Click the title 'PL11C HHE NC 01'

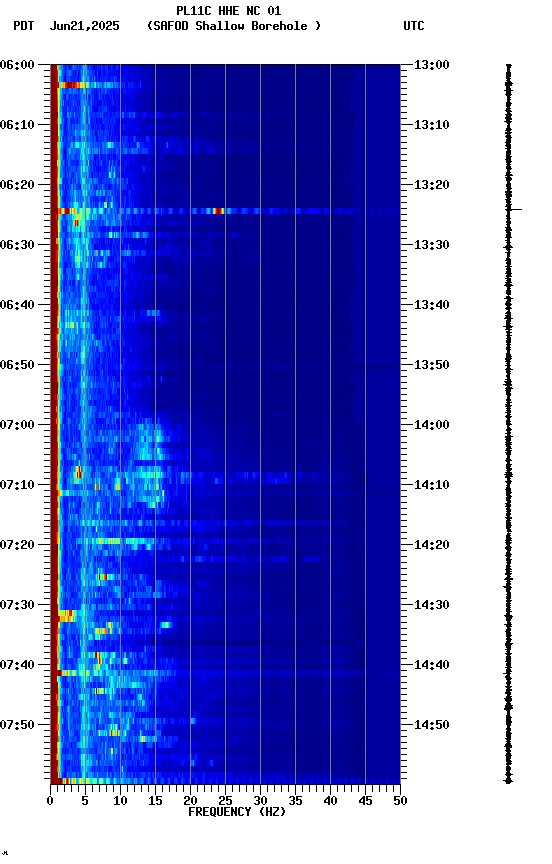pos(229,10)
